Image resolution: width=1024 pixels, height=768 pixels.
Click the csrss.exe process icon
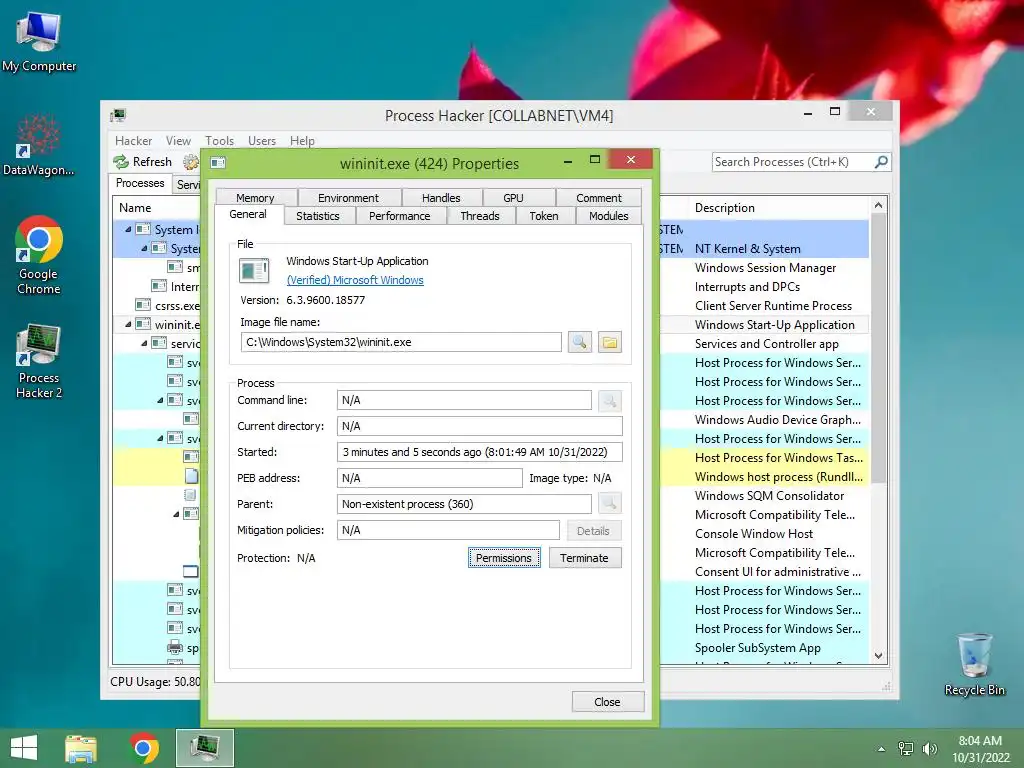tap(143, 305)
